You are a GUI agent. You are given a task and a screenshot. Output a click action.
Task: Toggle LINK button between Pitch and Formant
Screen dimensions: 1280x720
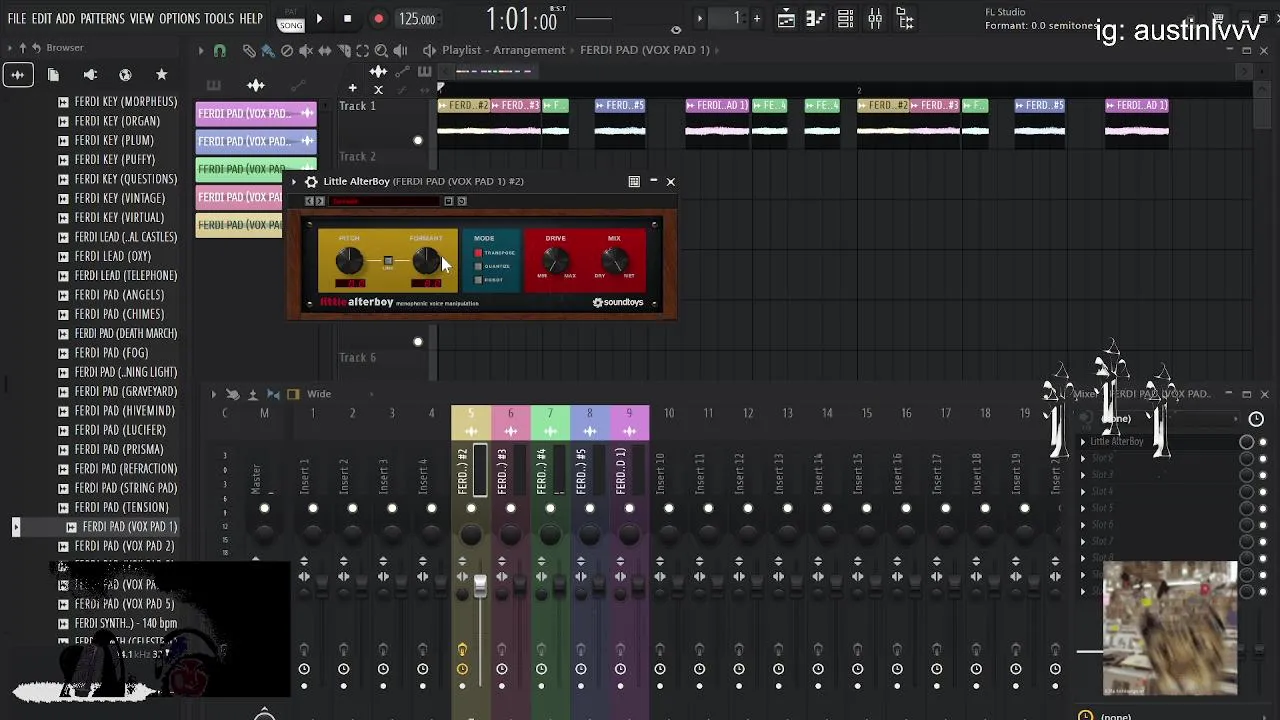click(x=388, y=261)
